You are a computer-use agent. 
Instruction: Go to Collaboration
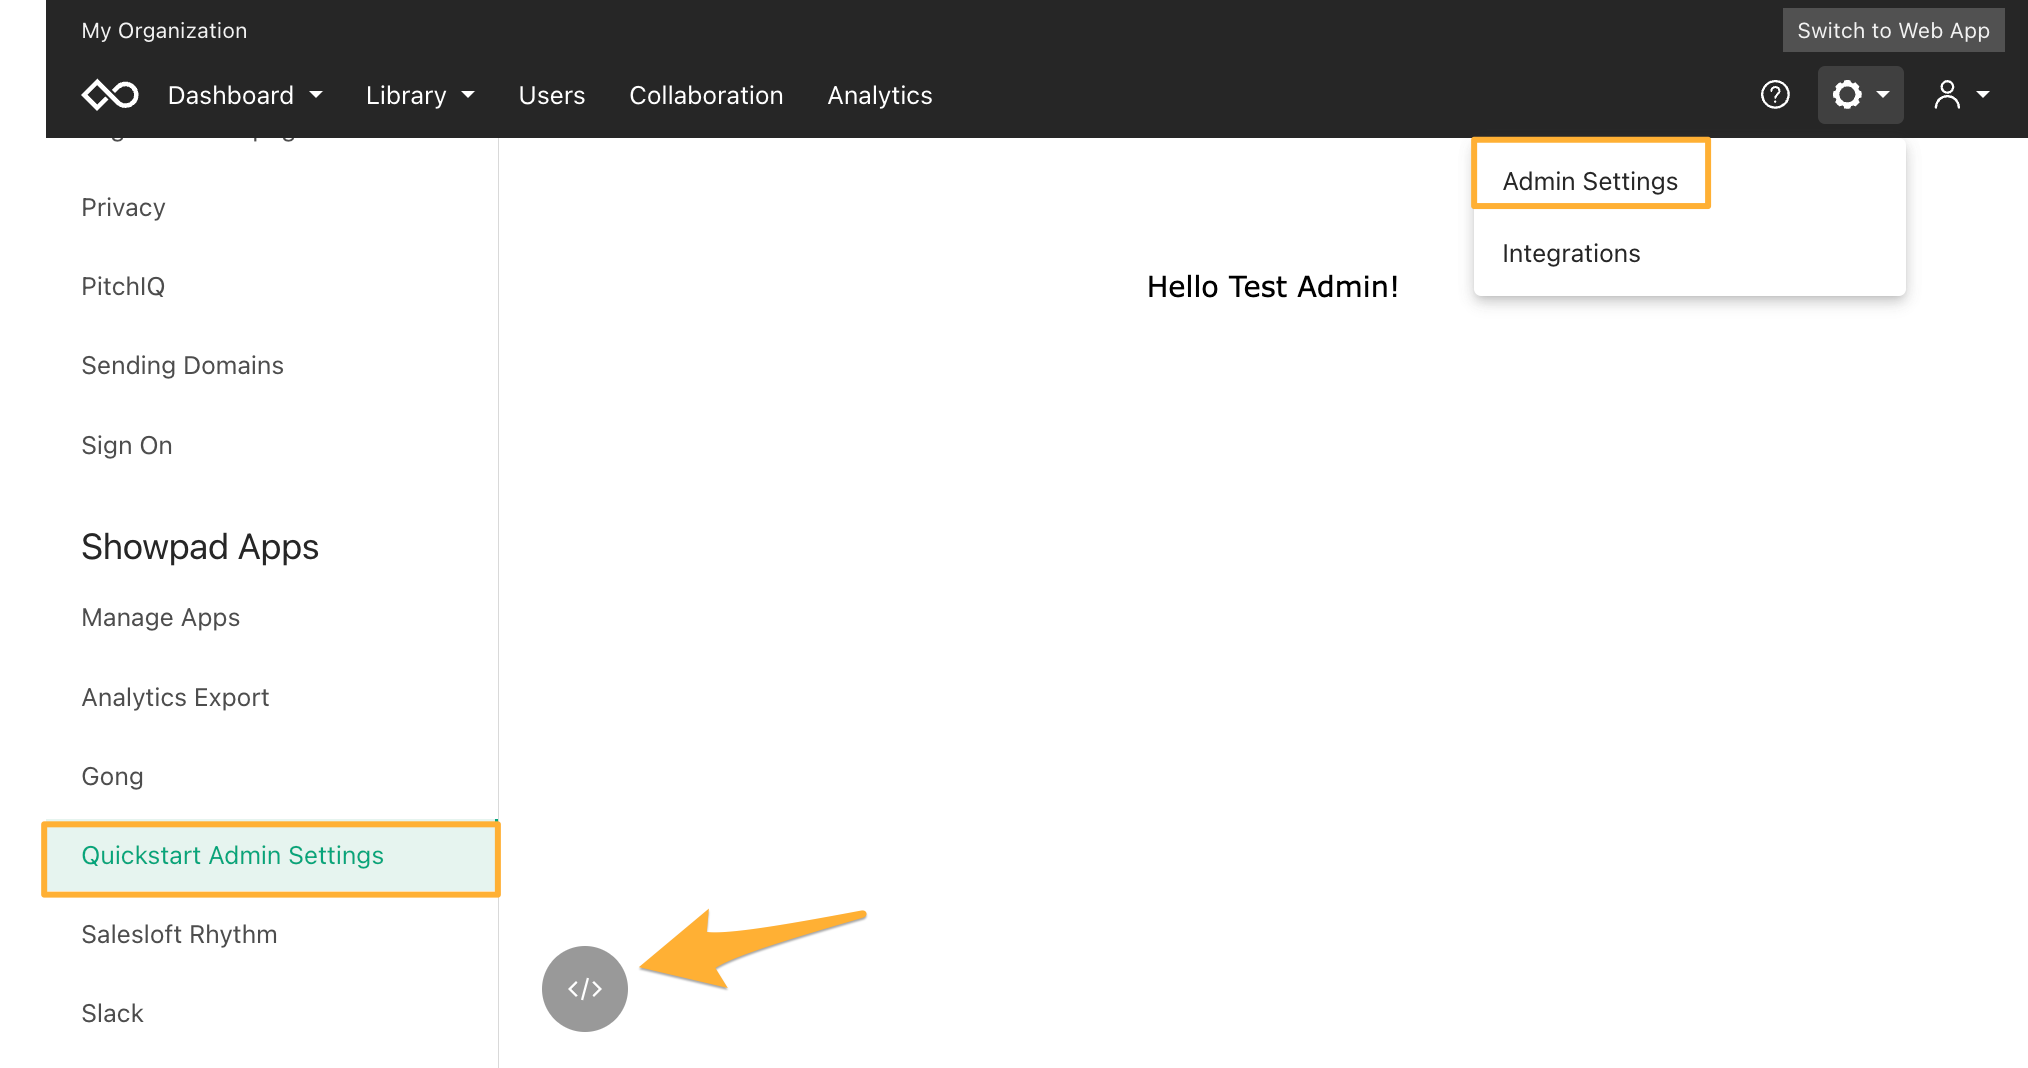[706, 95]
